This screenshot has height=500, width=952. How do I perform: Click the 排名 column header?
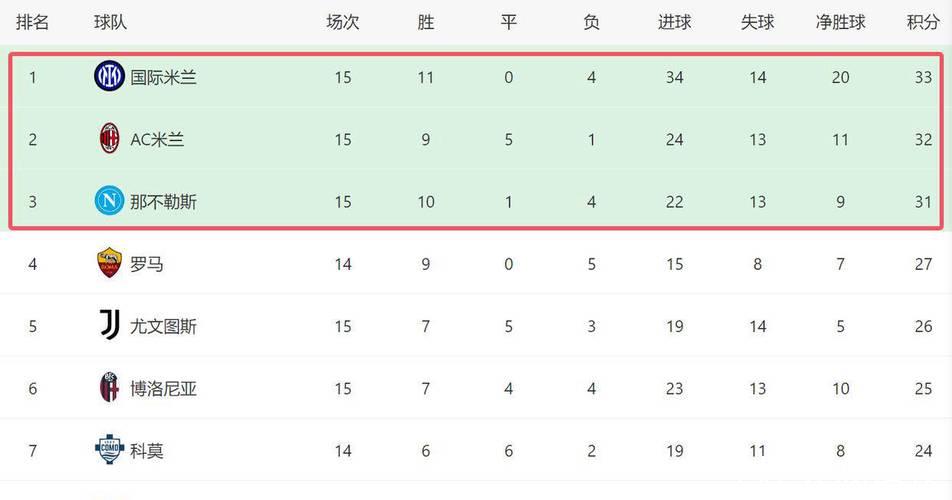click(32, 22)
